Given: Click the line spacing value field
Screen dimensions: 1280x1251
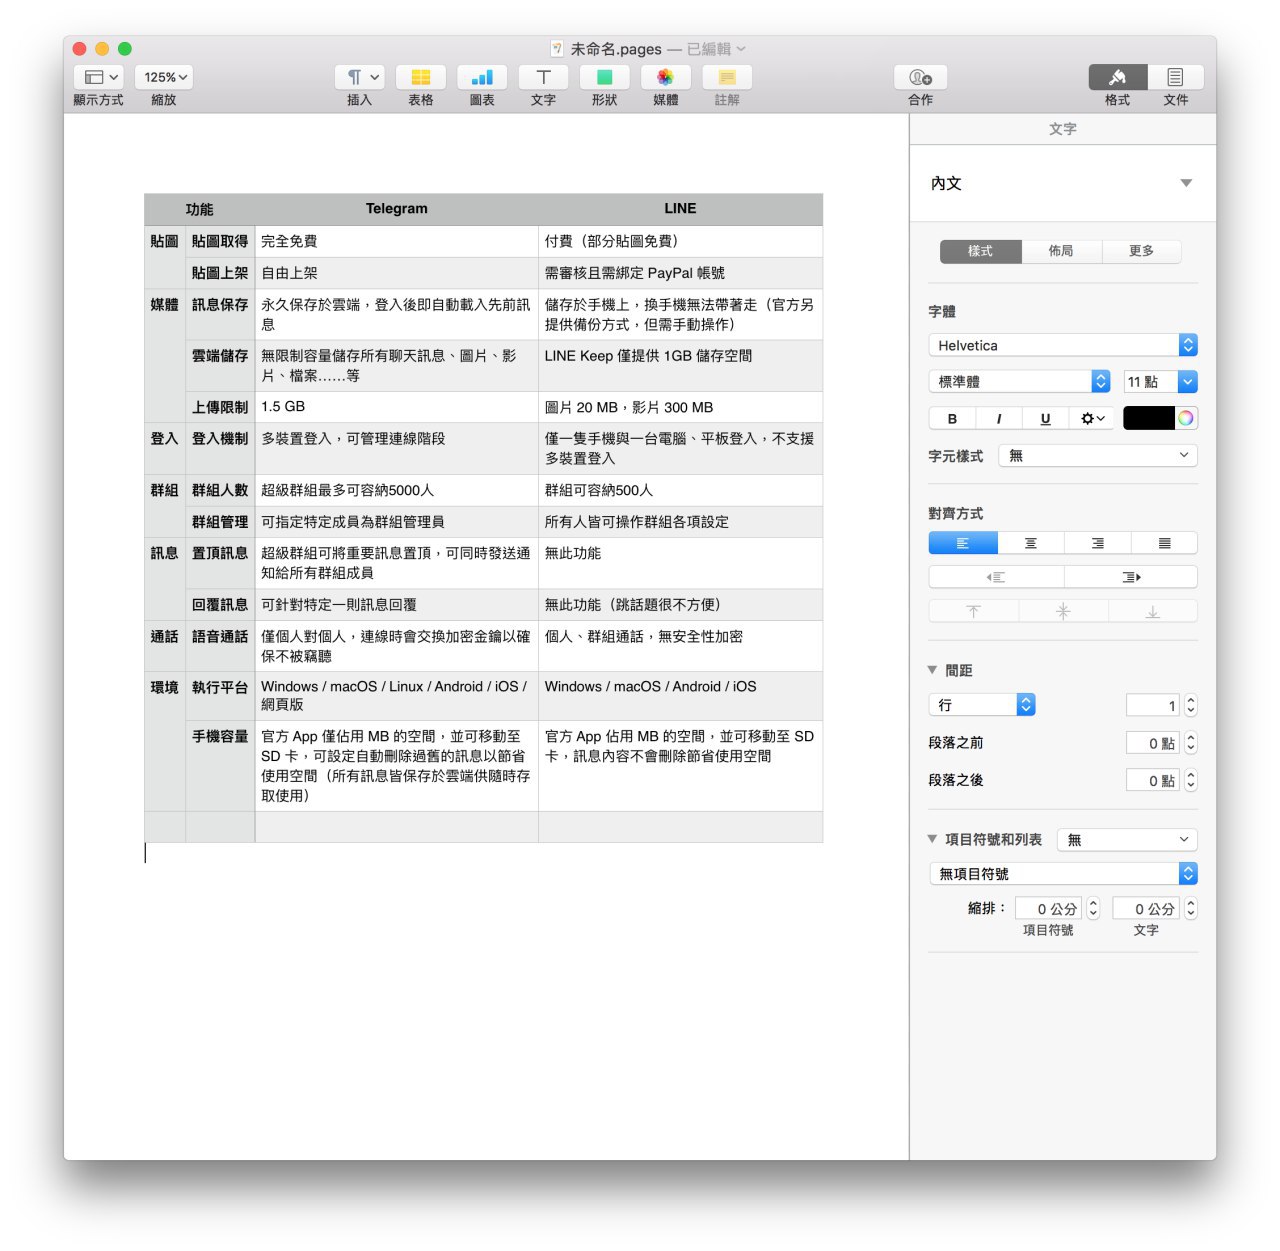Looking at the screenshot, I should click(1153, 706).
